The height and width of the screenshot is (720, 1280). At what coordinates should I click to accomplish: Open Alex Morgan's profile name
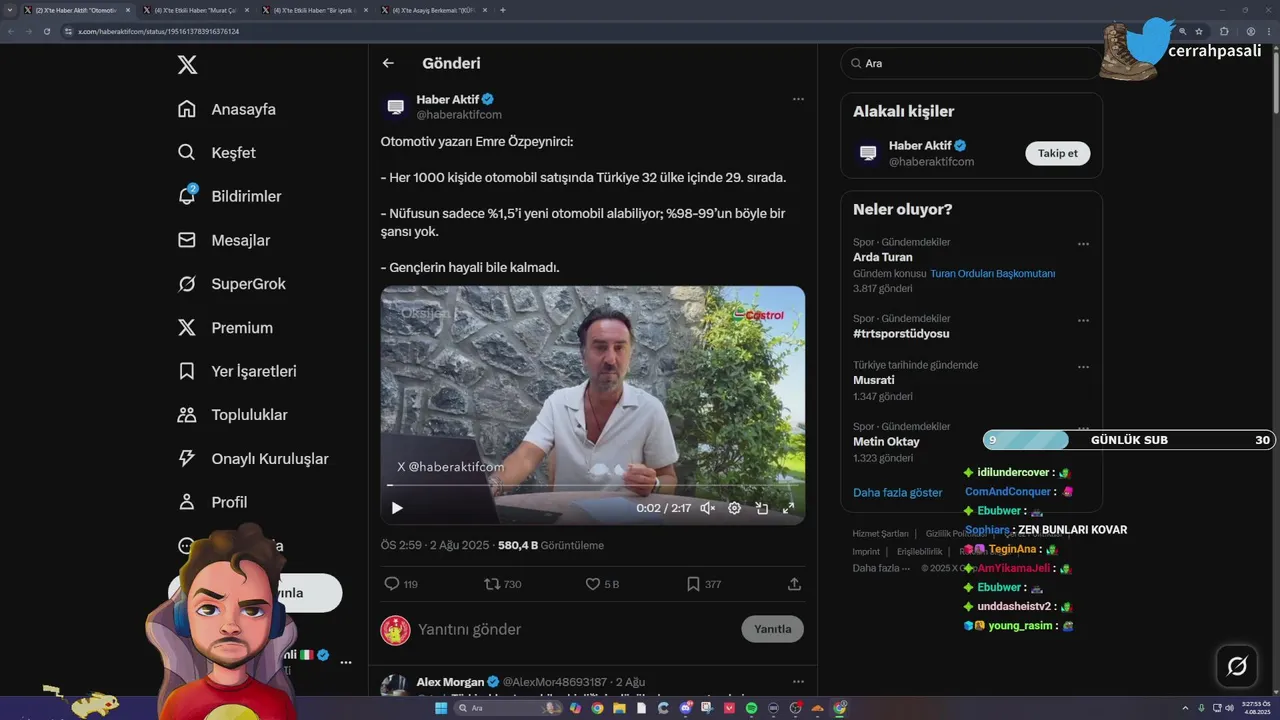tap(450, 682)
